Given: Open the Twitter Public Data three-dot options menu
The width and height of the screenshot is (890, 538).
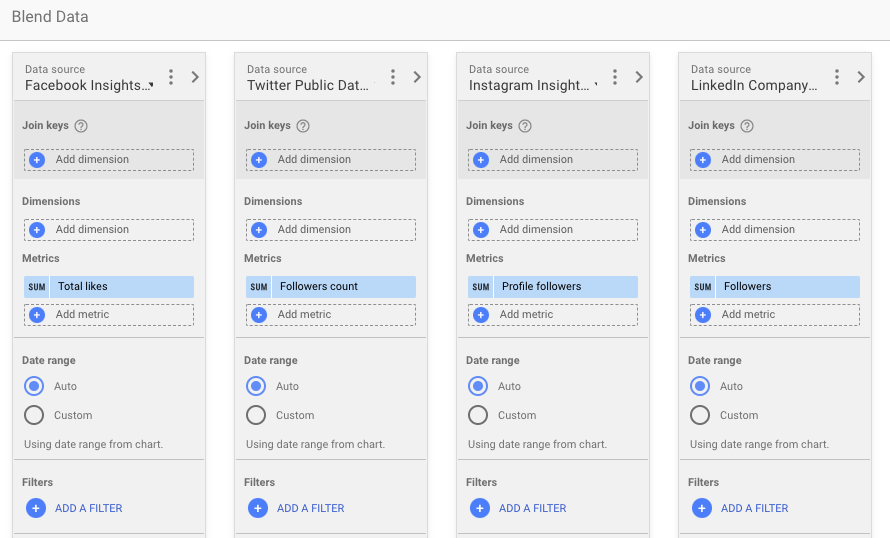Looking at the screenshot, I should pyautogui.click(x=393, y=77).
